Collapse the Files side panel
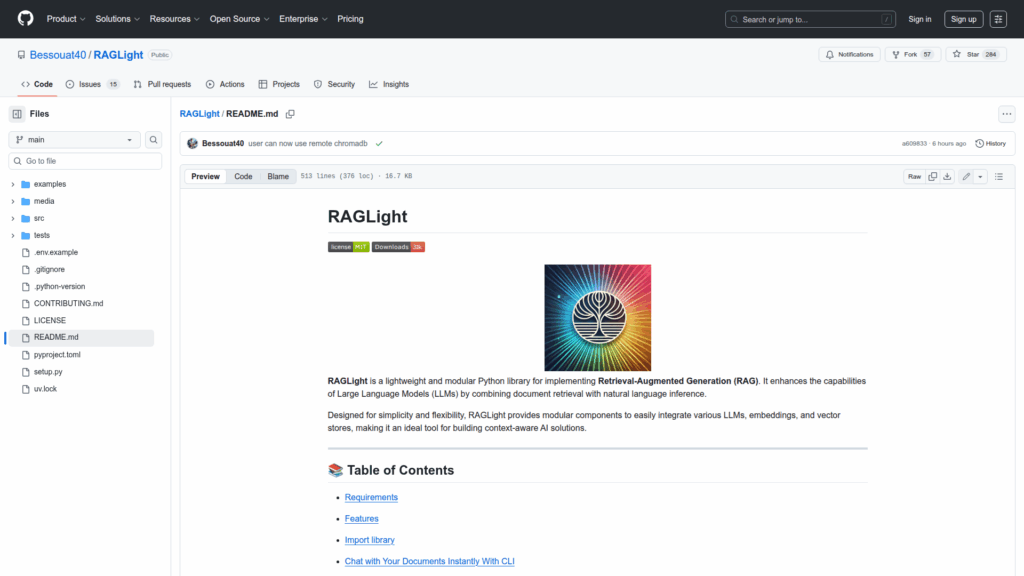Viewport: 1024px width, 576px height. pos(17,114)
